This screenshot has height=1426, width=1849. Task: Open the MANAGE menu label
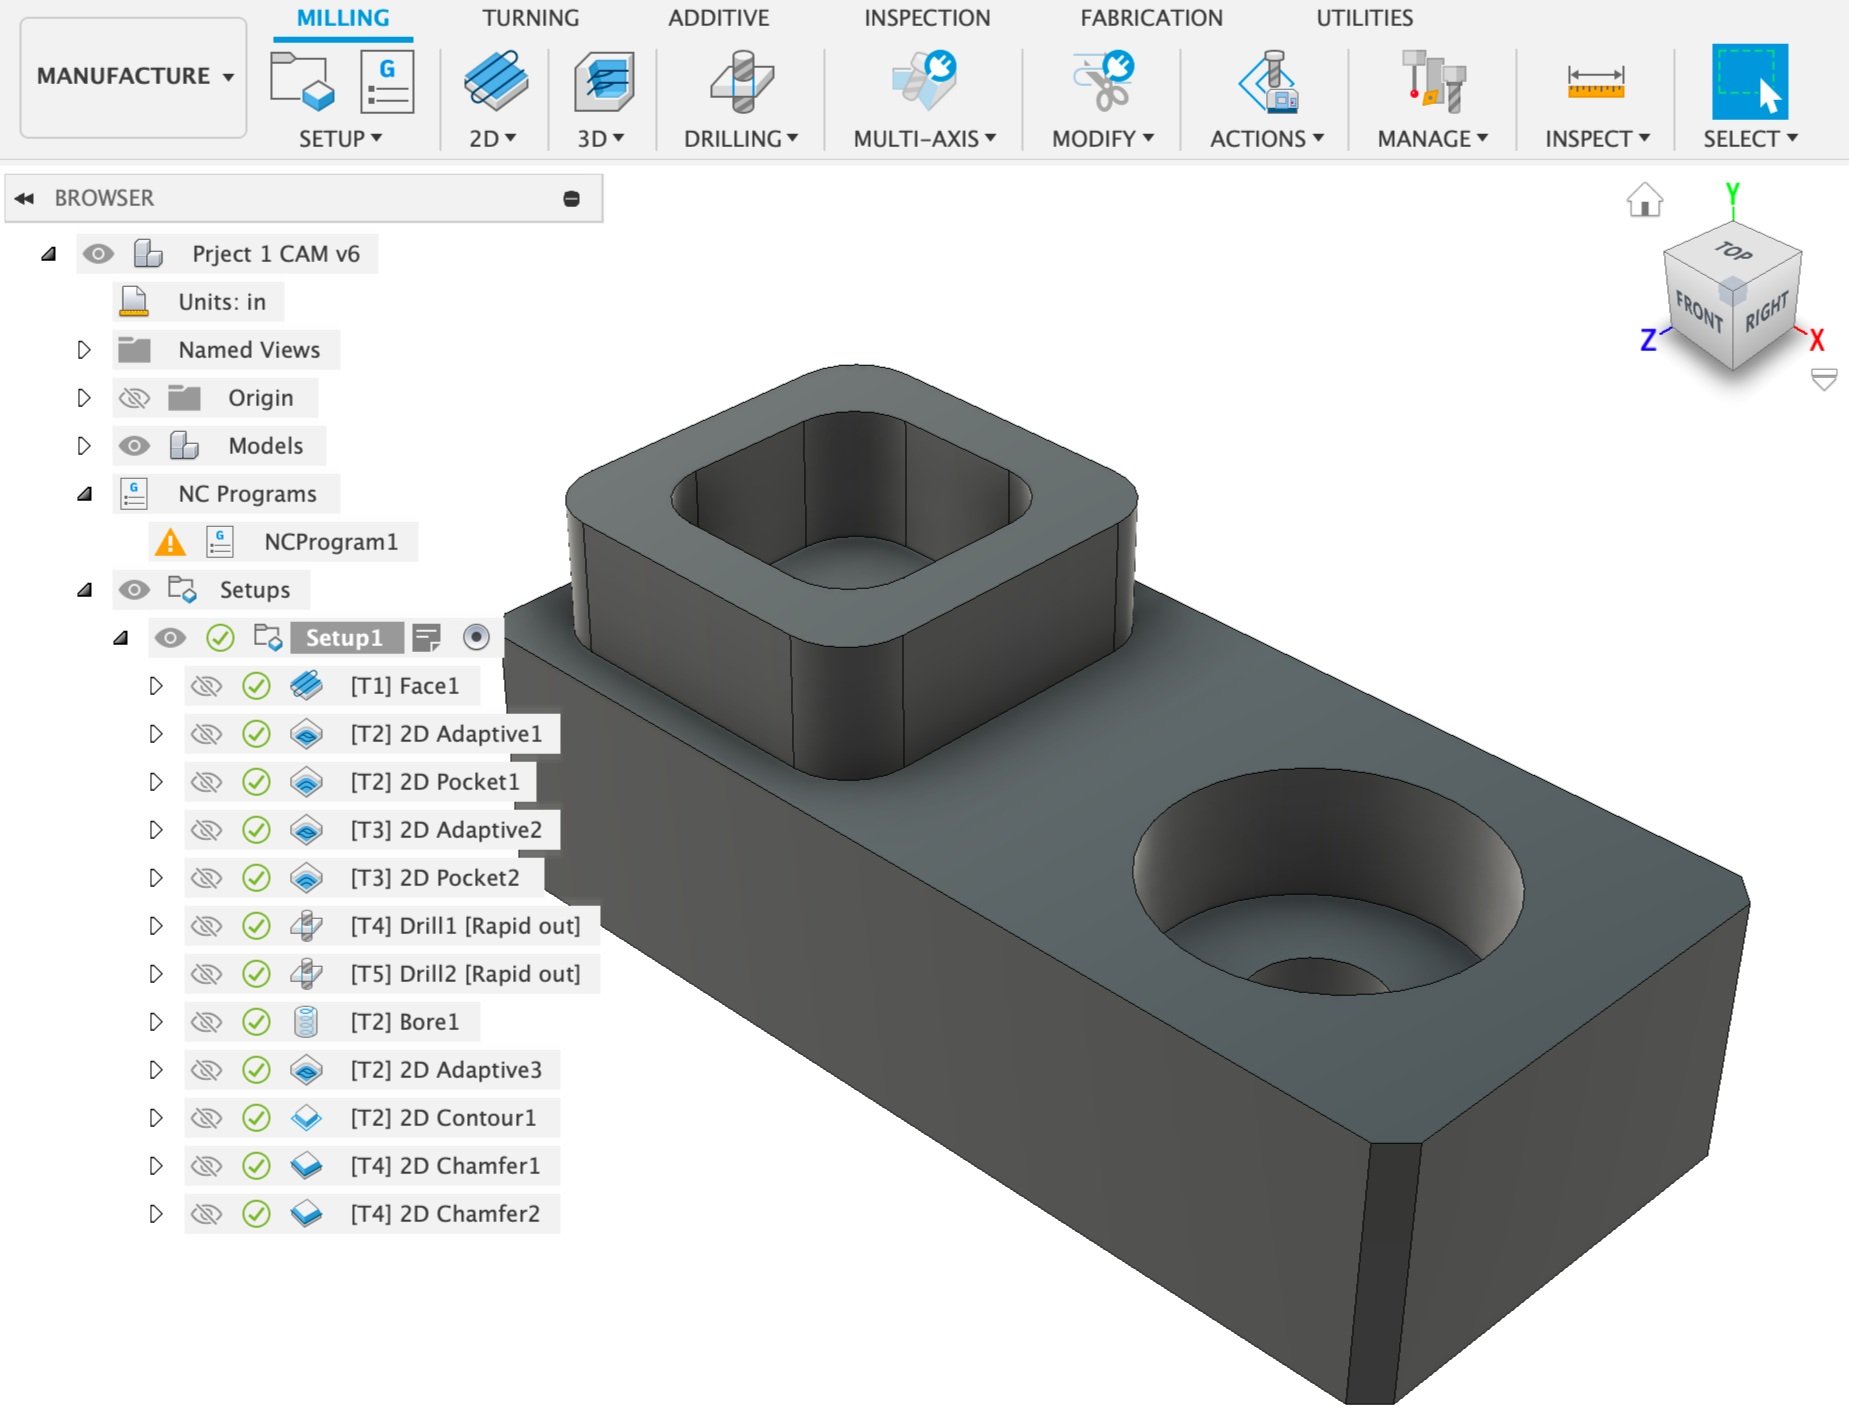(x=1433, y=139)
